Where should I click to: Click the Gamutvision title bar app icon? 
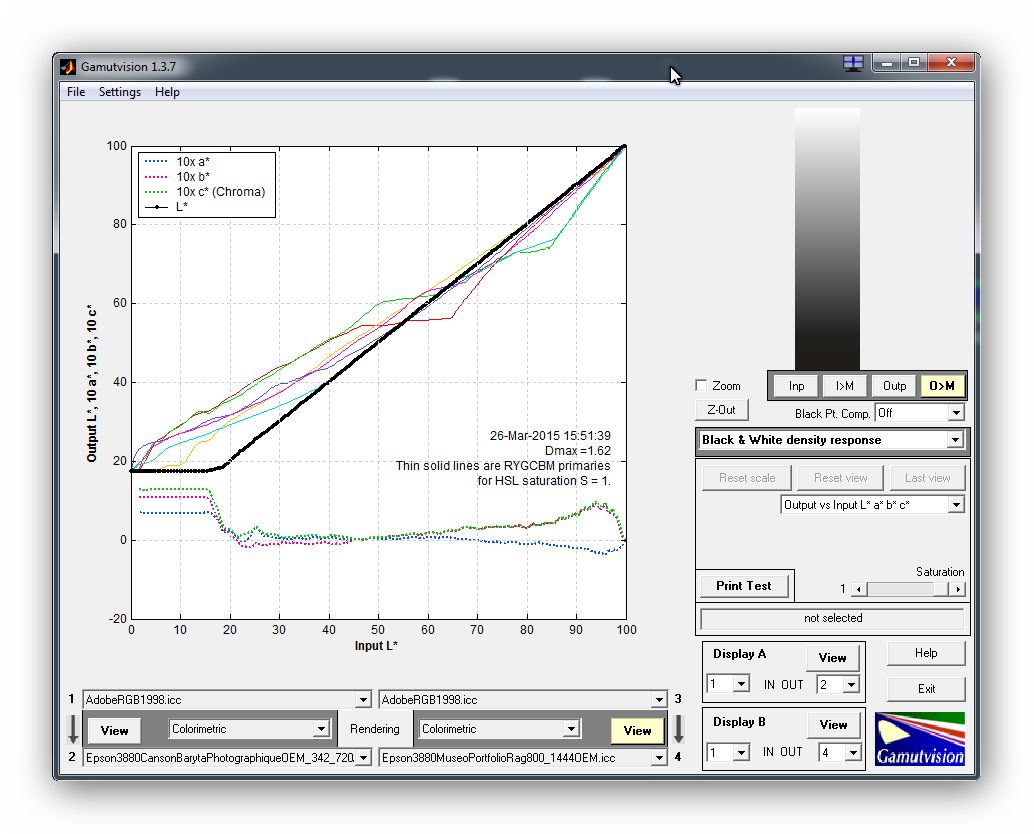point(68,67)
